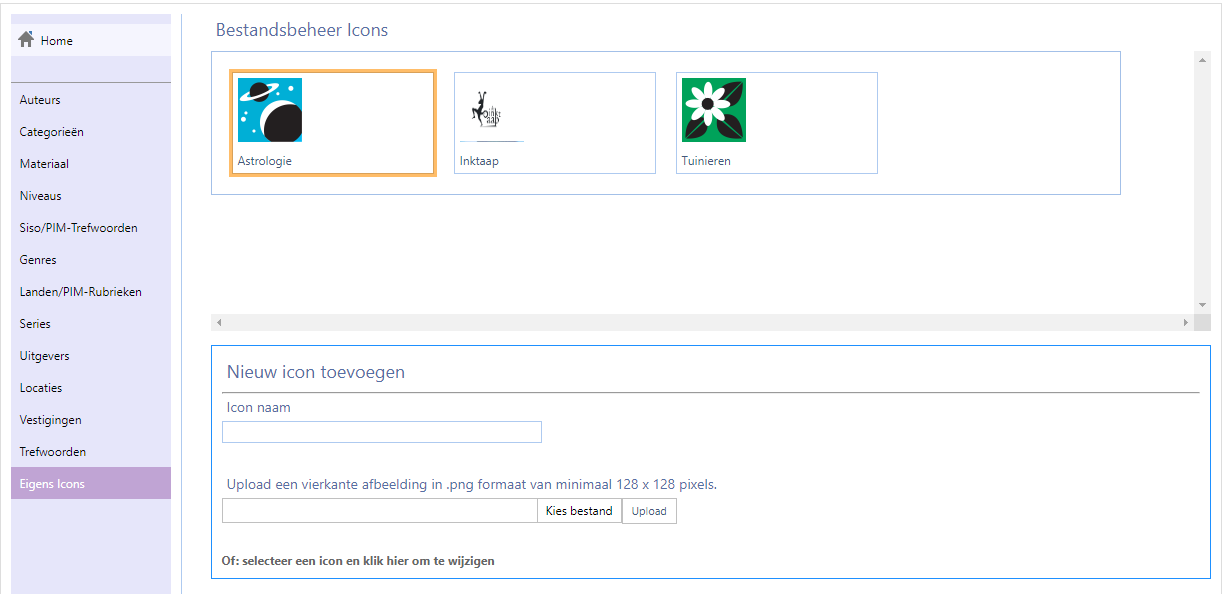Select Eigens Icons in sidebar

(52, 484)
